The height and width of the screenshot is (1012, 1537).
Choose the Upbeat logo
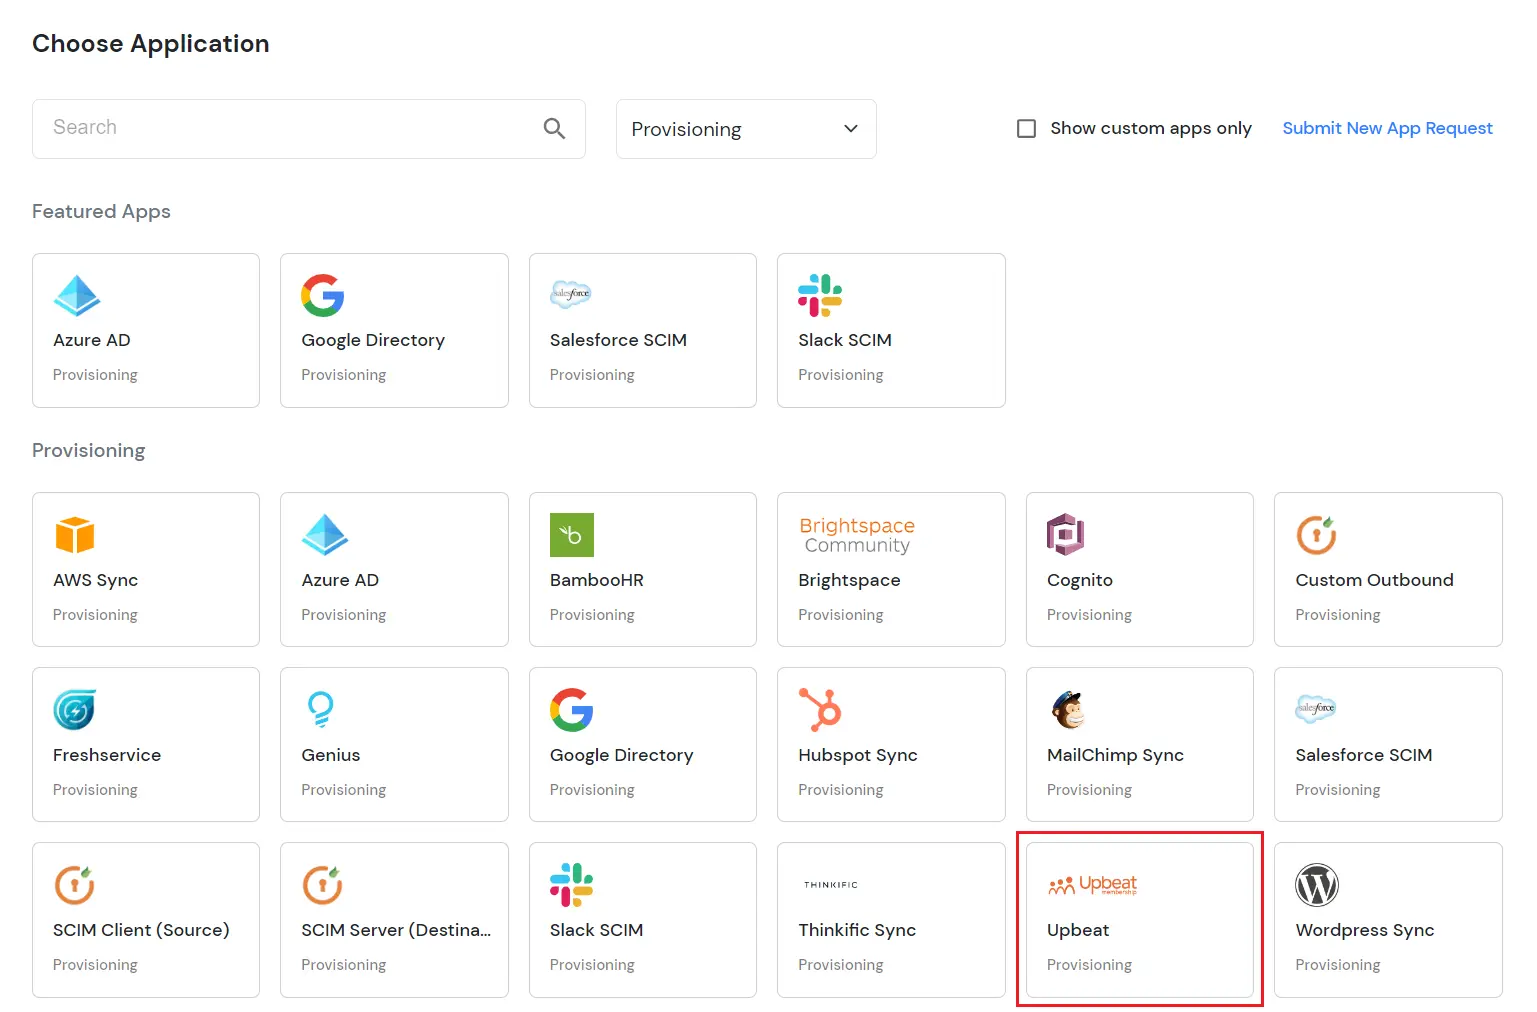1092,885
